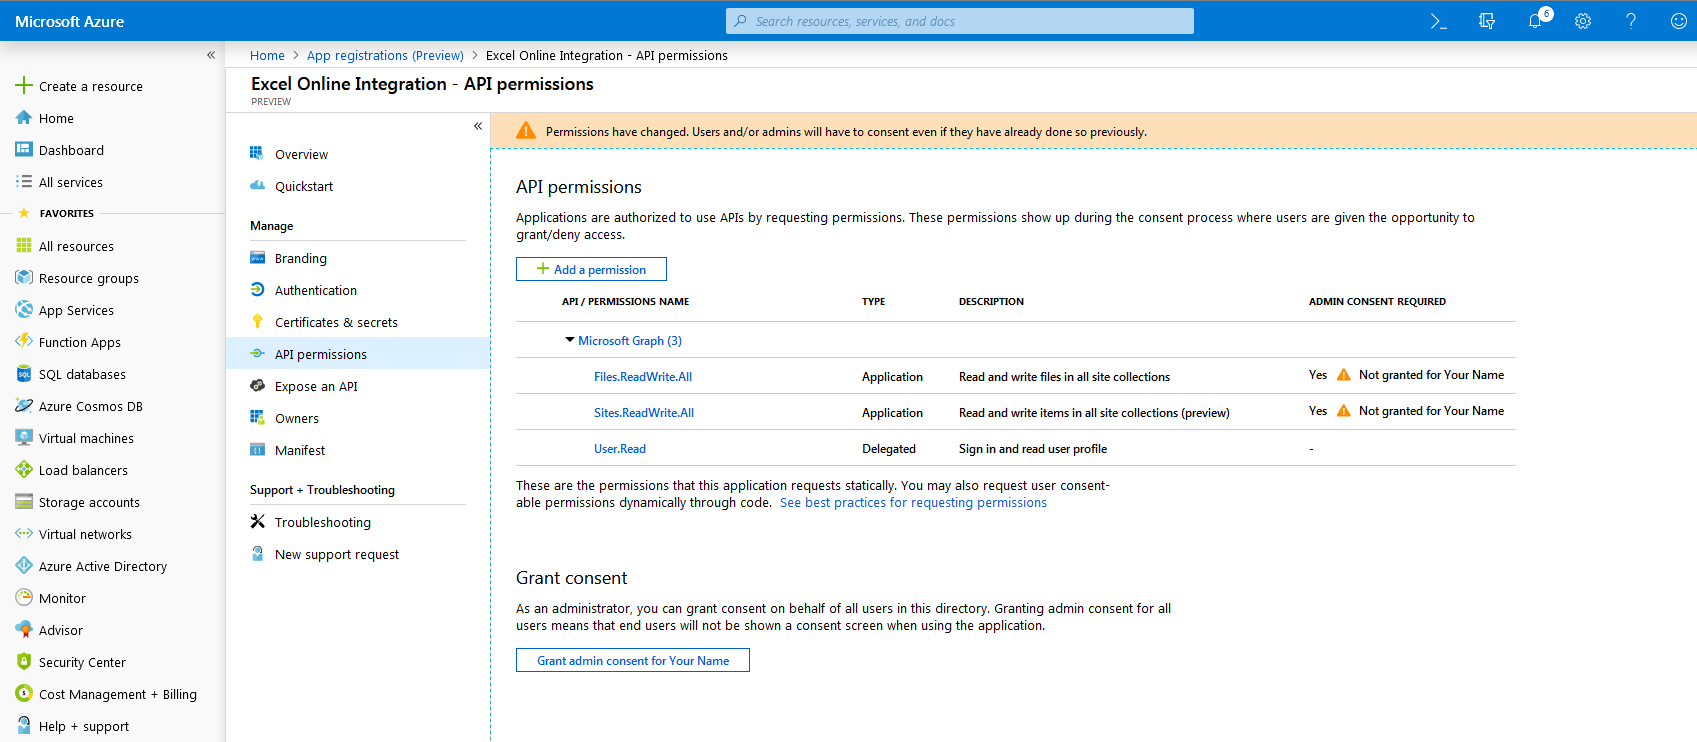Select Authentication in the Manage menu
Image resolution: width=1697 pixels, height=742 pixels.
pyautogui.click(x=315, y=290)
